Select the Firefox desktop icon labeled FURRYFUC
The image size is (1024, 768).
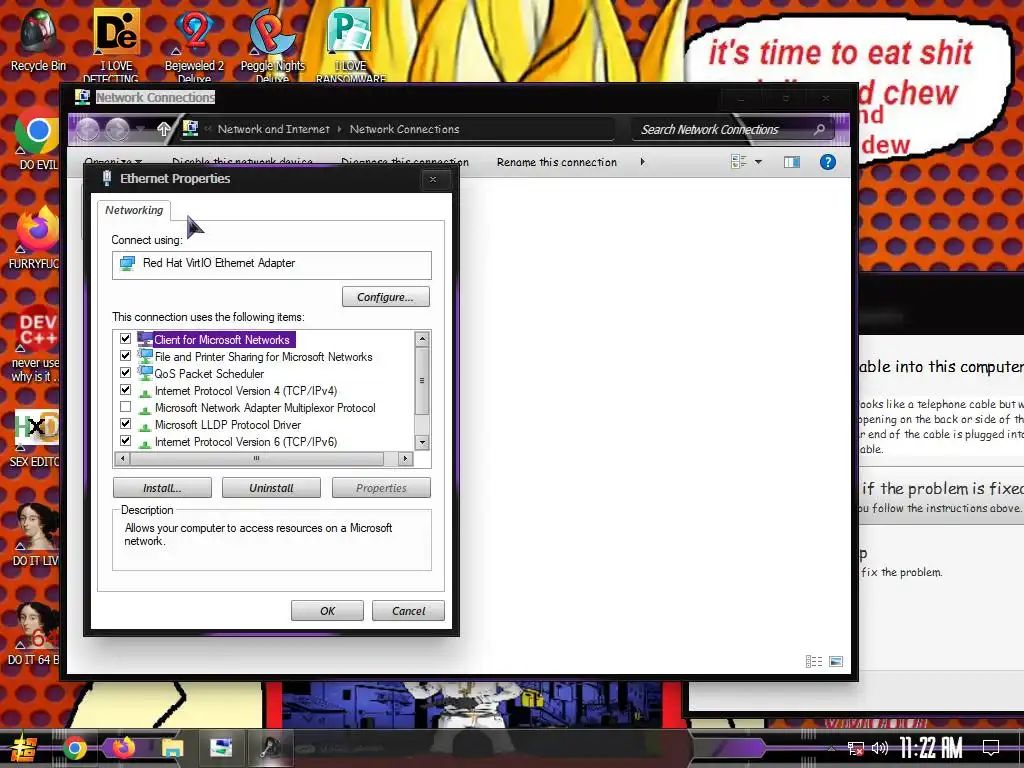click(36, 236)
